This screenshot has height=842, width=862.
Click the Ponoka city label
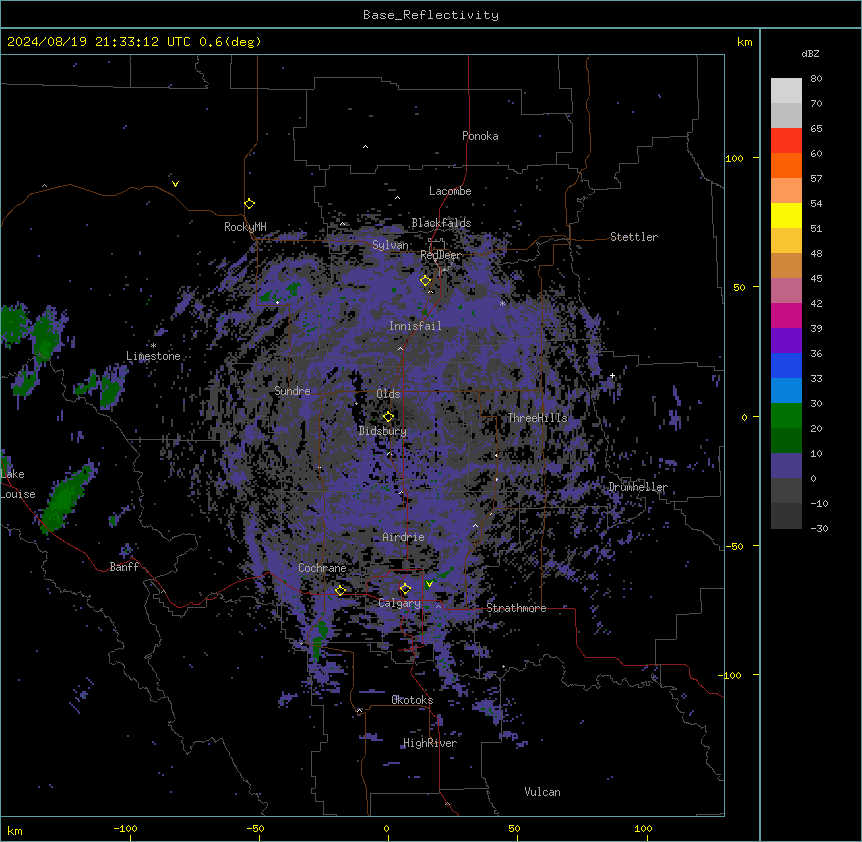point(480,136)
